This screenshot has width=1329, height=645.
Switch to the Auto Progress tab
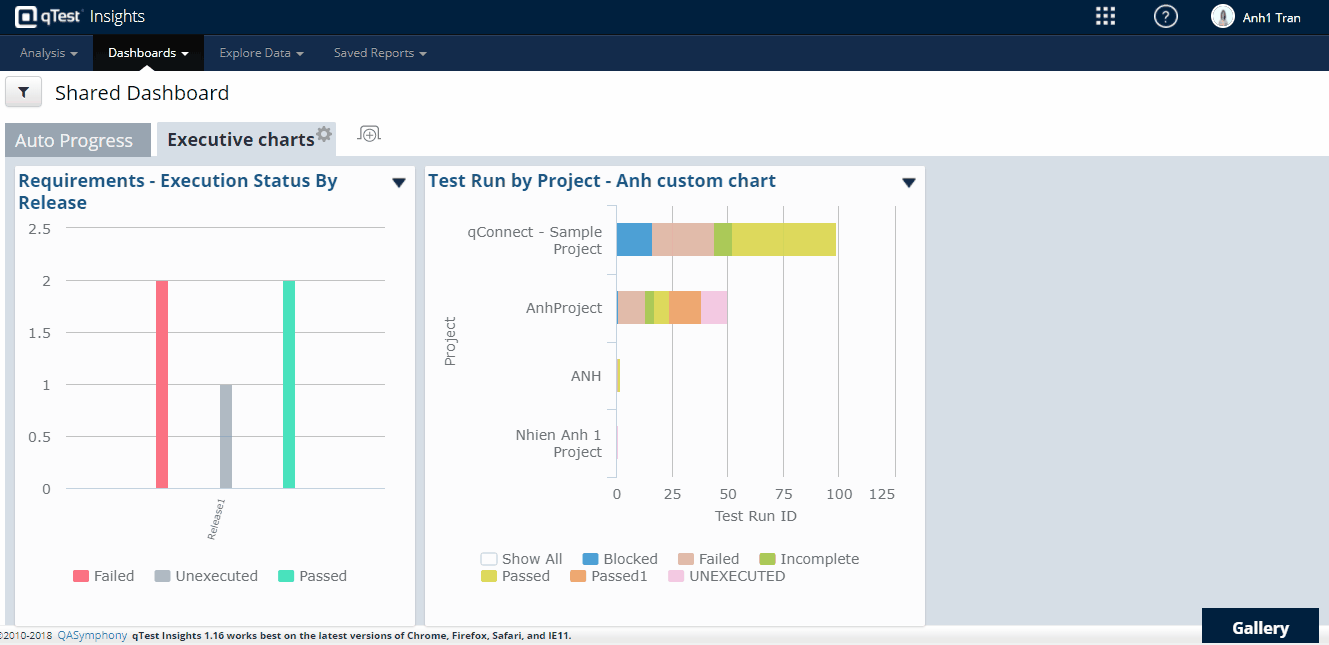(x=74, y=141)
